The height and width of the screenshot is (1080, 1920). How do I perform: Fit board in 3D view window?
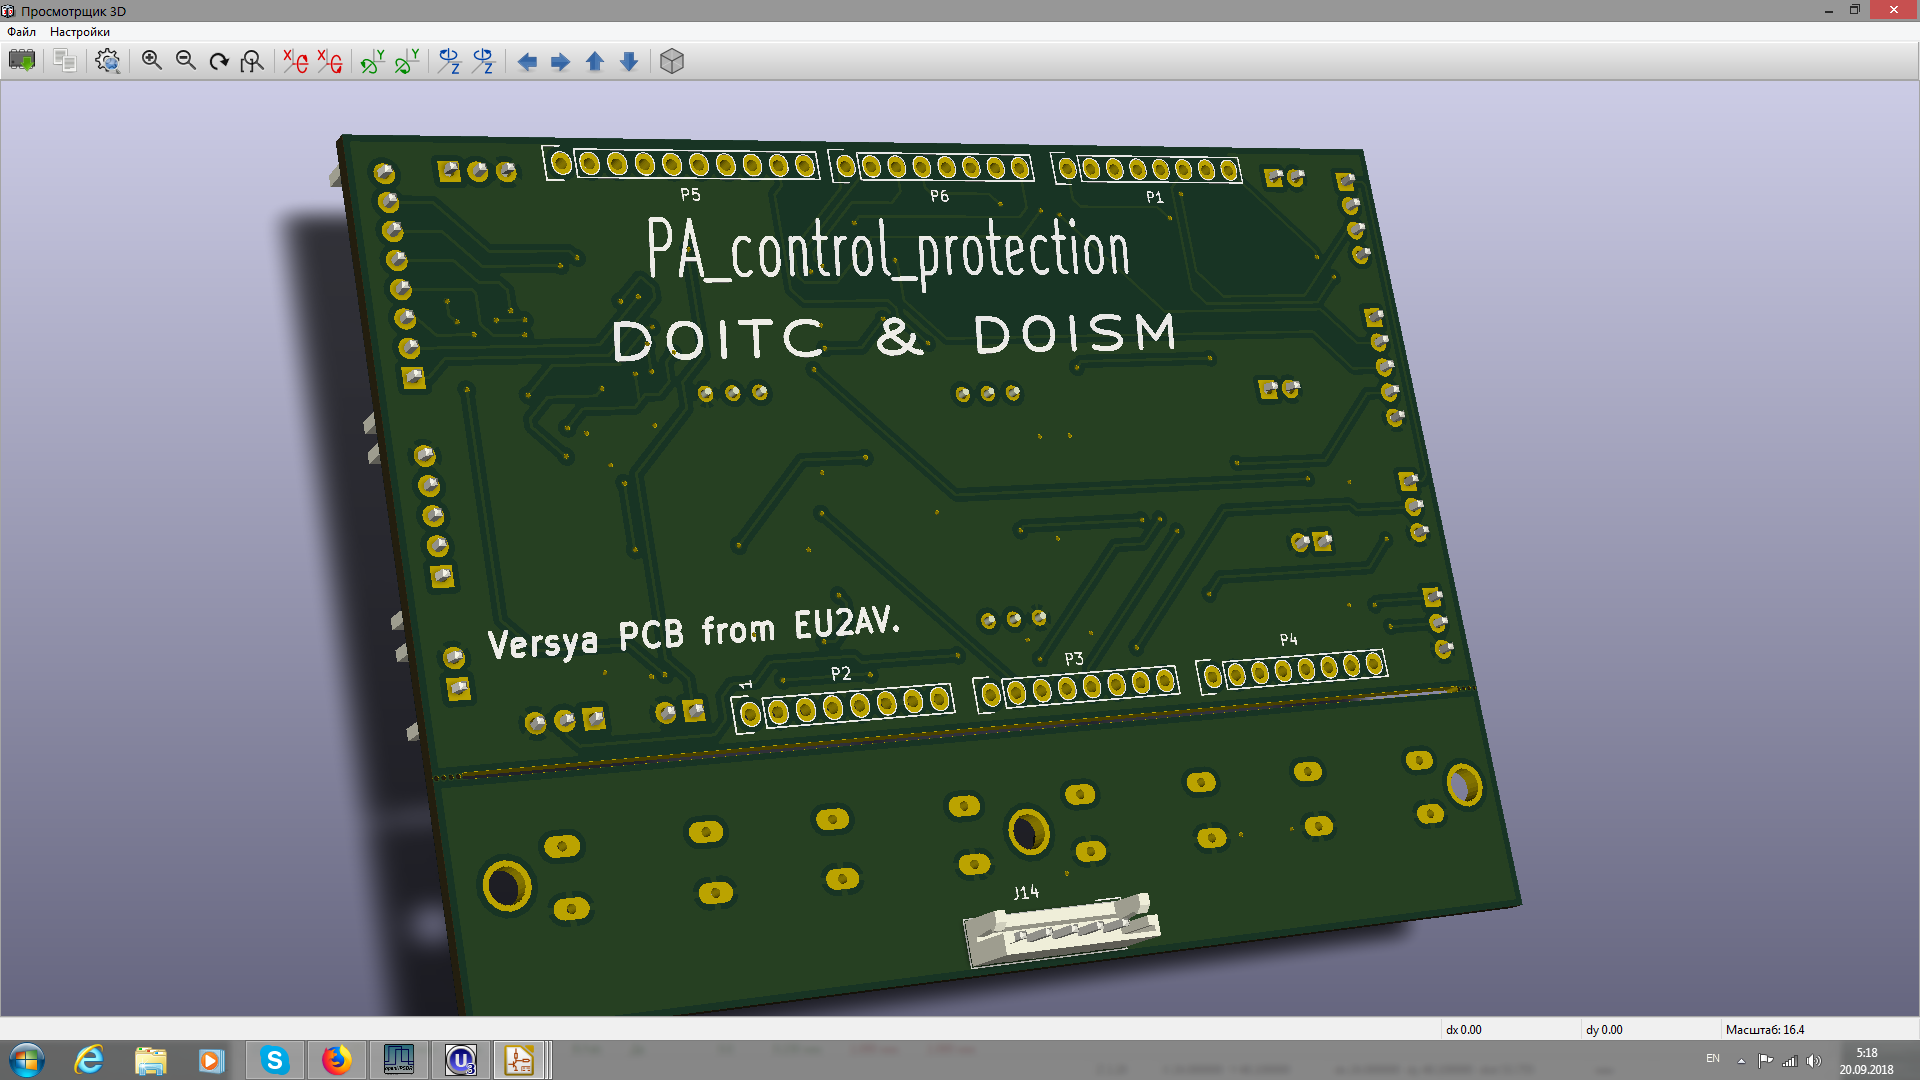(252, 61)
